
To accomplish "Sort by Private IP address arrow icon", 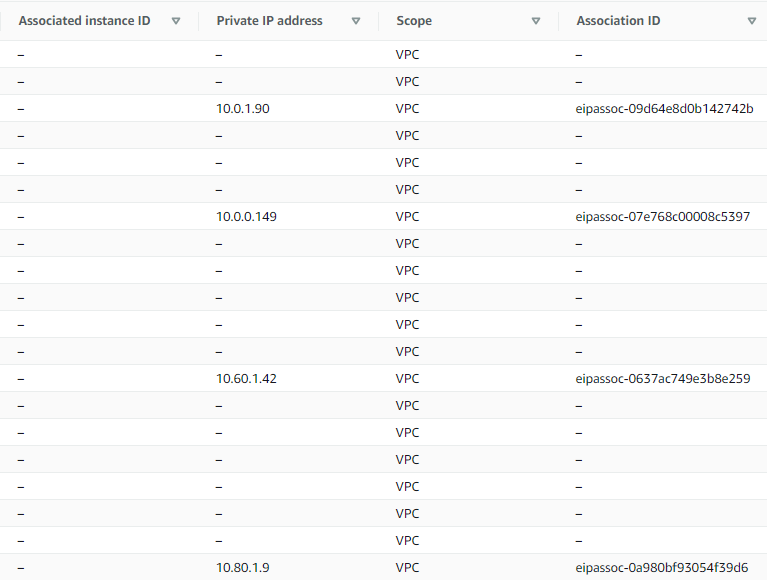I will coord(356,21).
